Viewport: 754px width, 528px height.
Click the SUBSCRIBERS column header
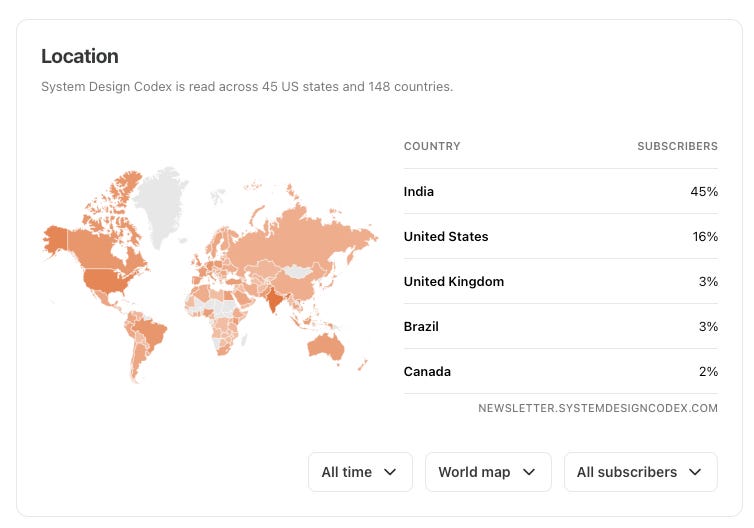click(x=678, y=146)
